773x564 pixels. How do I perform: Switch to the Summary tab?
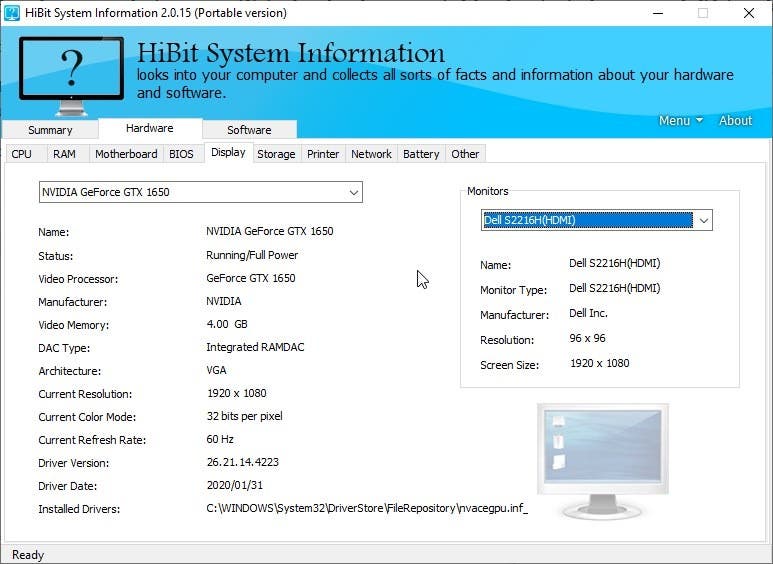50,130
